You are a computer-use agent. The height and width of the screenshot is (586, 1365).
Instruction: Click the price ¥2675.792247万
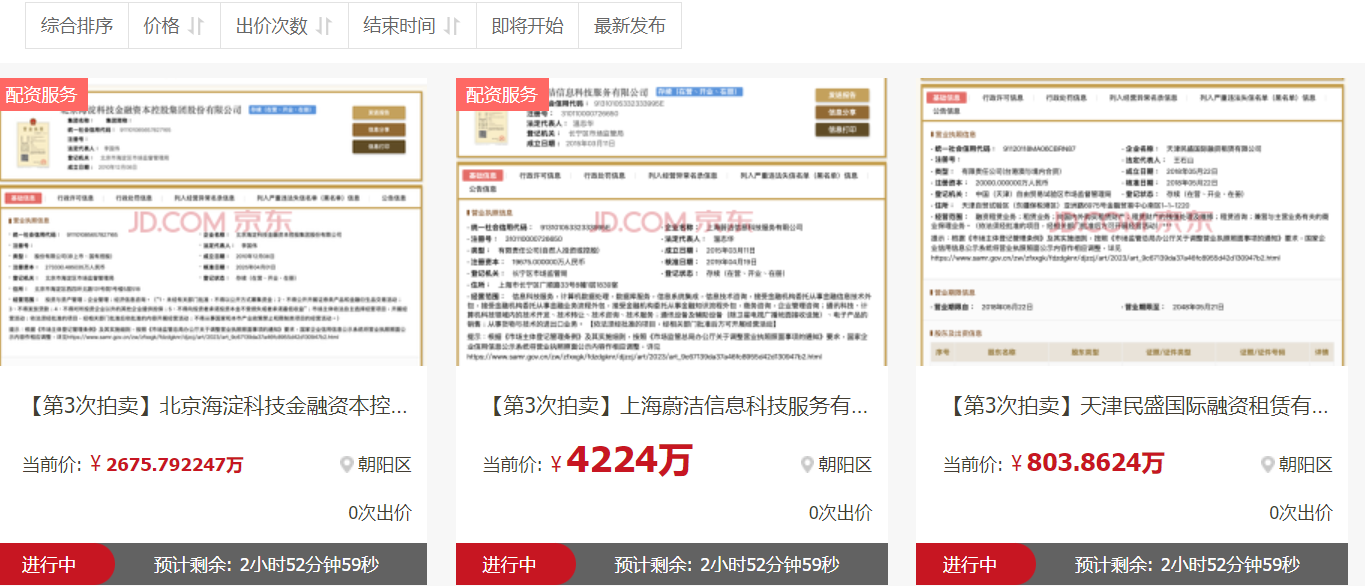tap(166, 465)
